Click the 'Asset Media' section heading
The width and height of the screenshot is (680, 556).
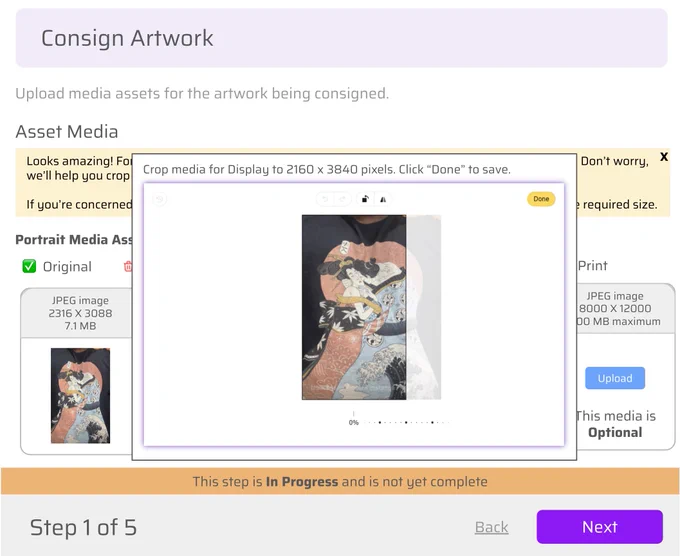[67, 131]
